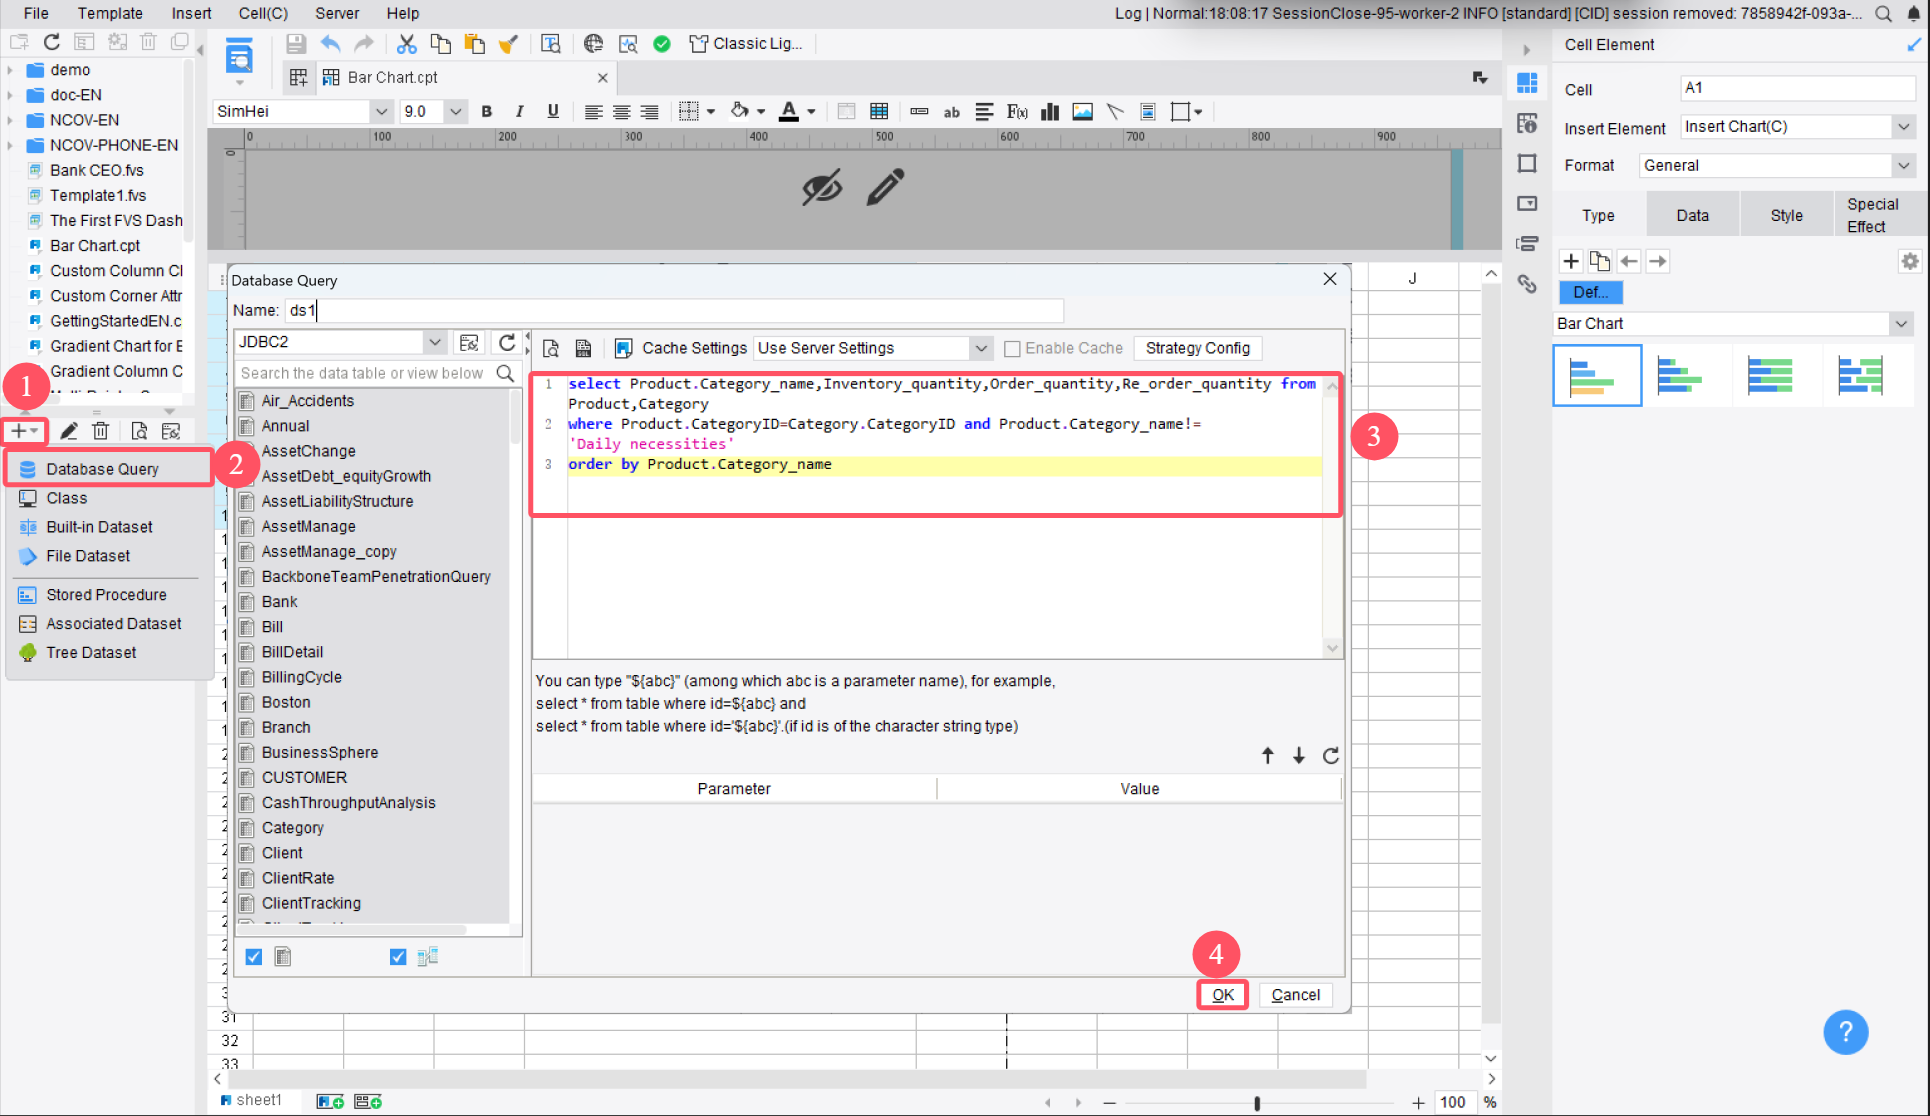Click the delete dataset trash icon
This screenshot has height=1116, width=1930.
(101, 431)
